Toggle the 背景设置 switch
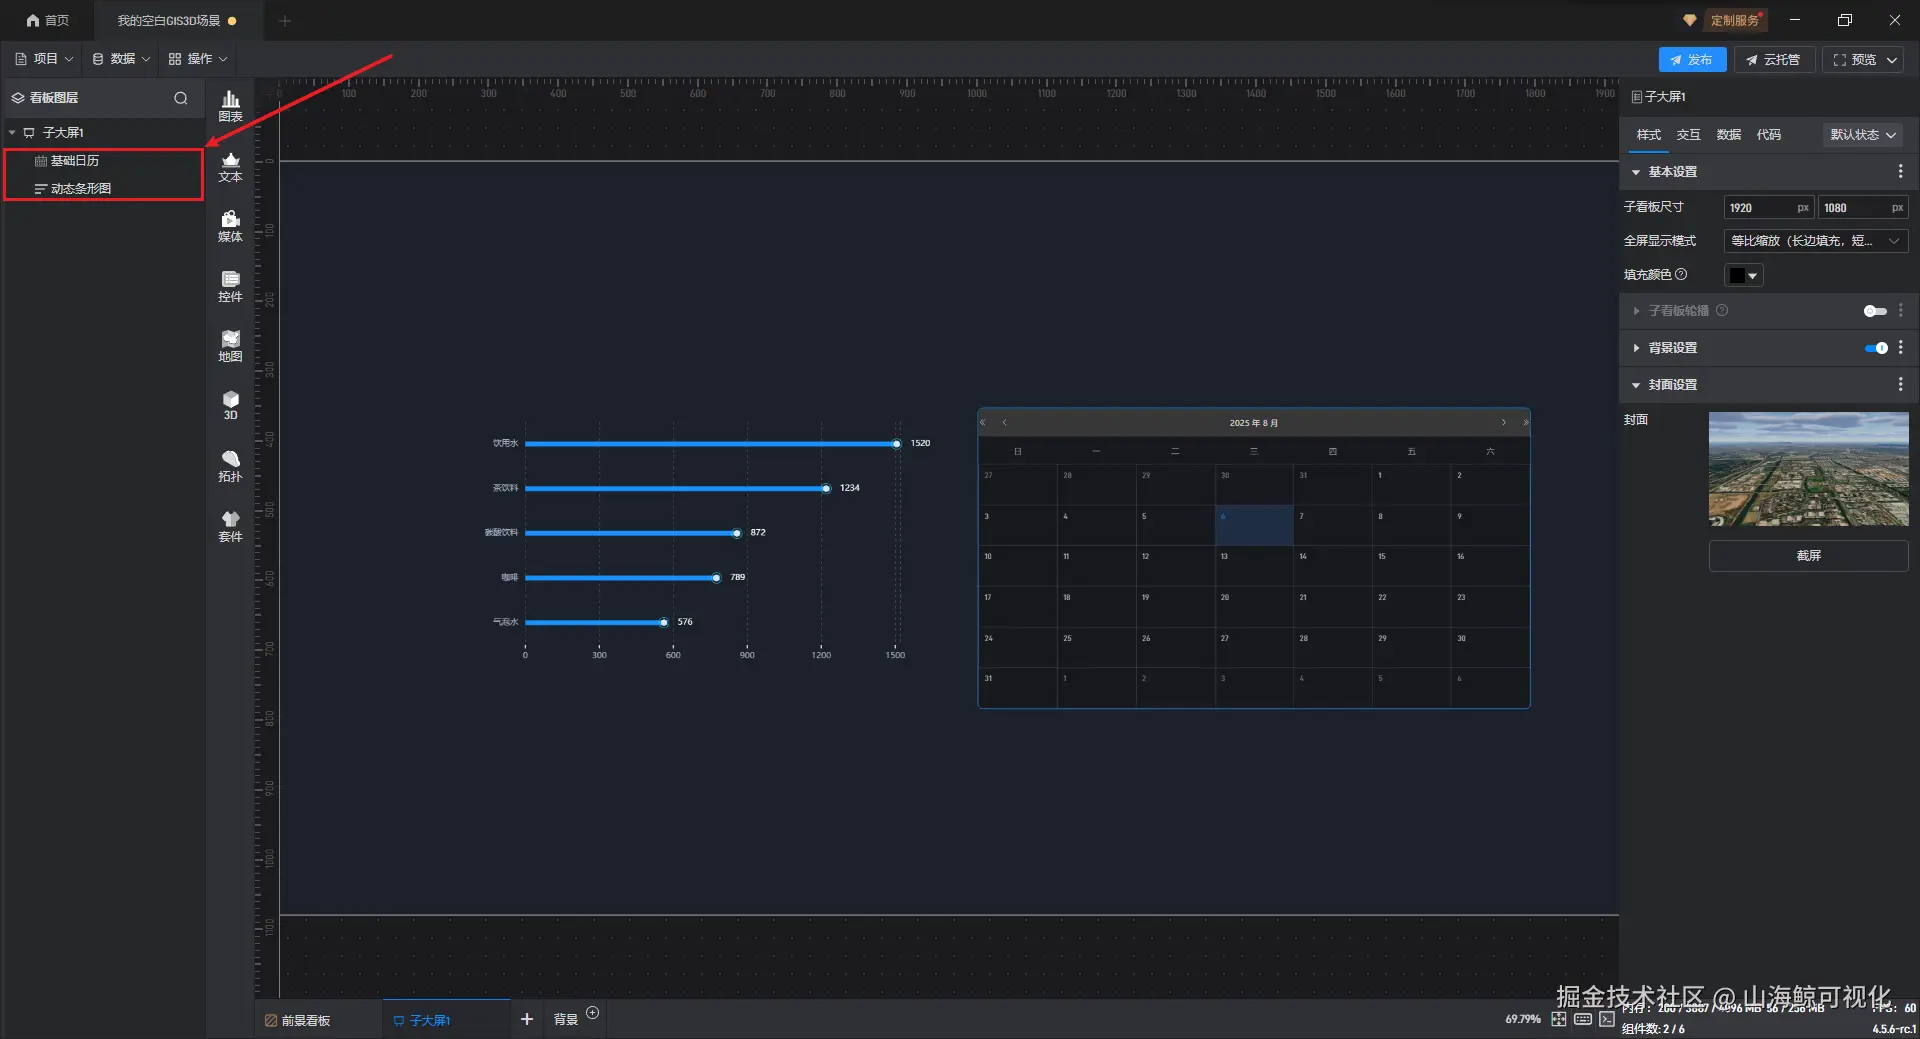 click(x=1875, y=348)
